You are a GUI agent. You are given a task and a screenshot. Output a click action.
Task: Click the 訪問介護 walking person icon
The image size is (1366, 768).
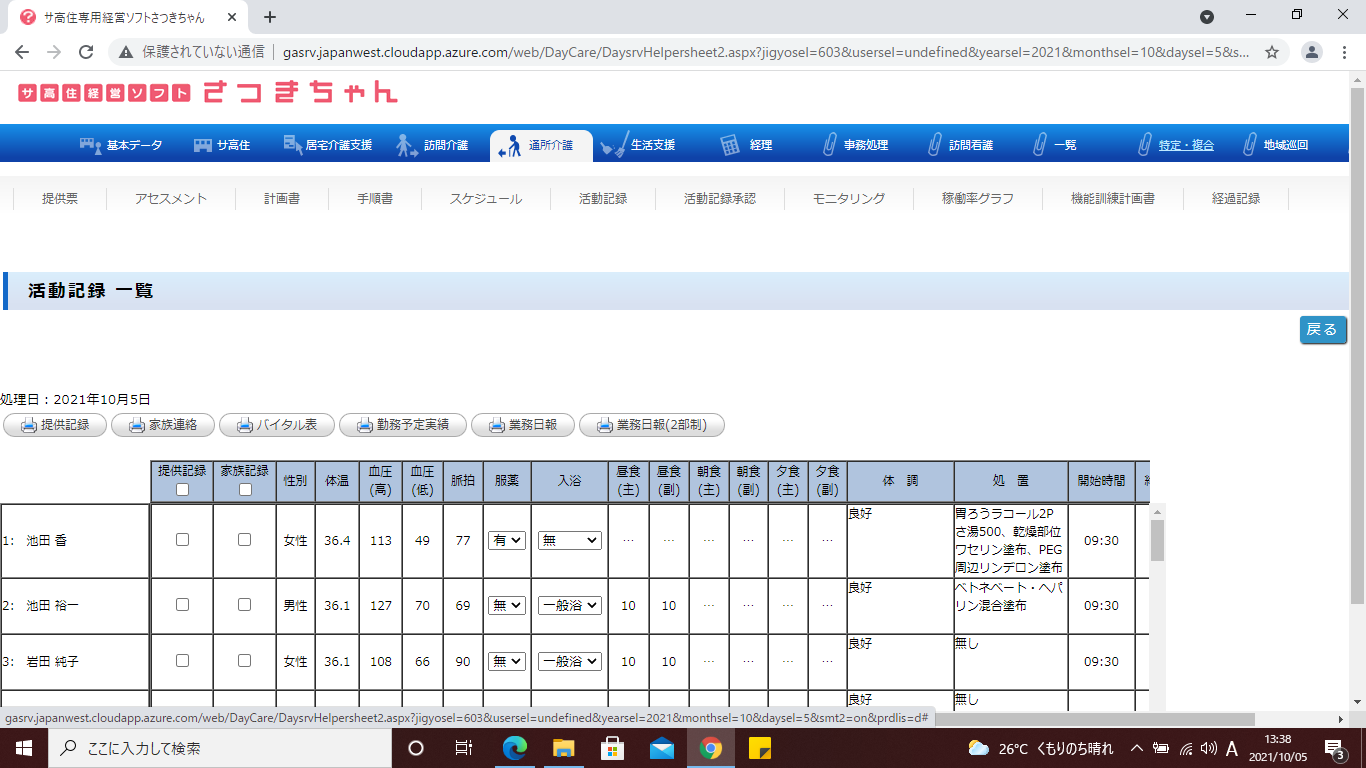[x=406, y=145]
